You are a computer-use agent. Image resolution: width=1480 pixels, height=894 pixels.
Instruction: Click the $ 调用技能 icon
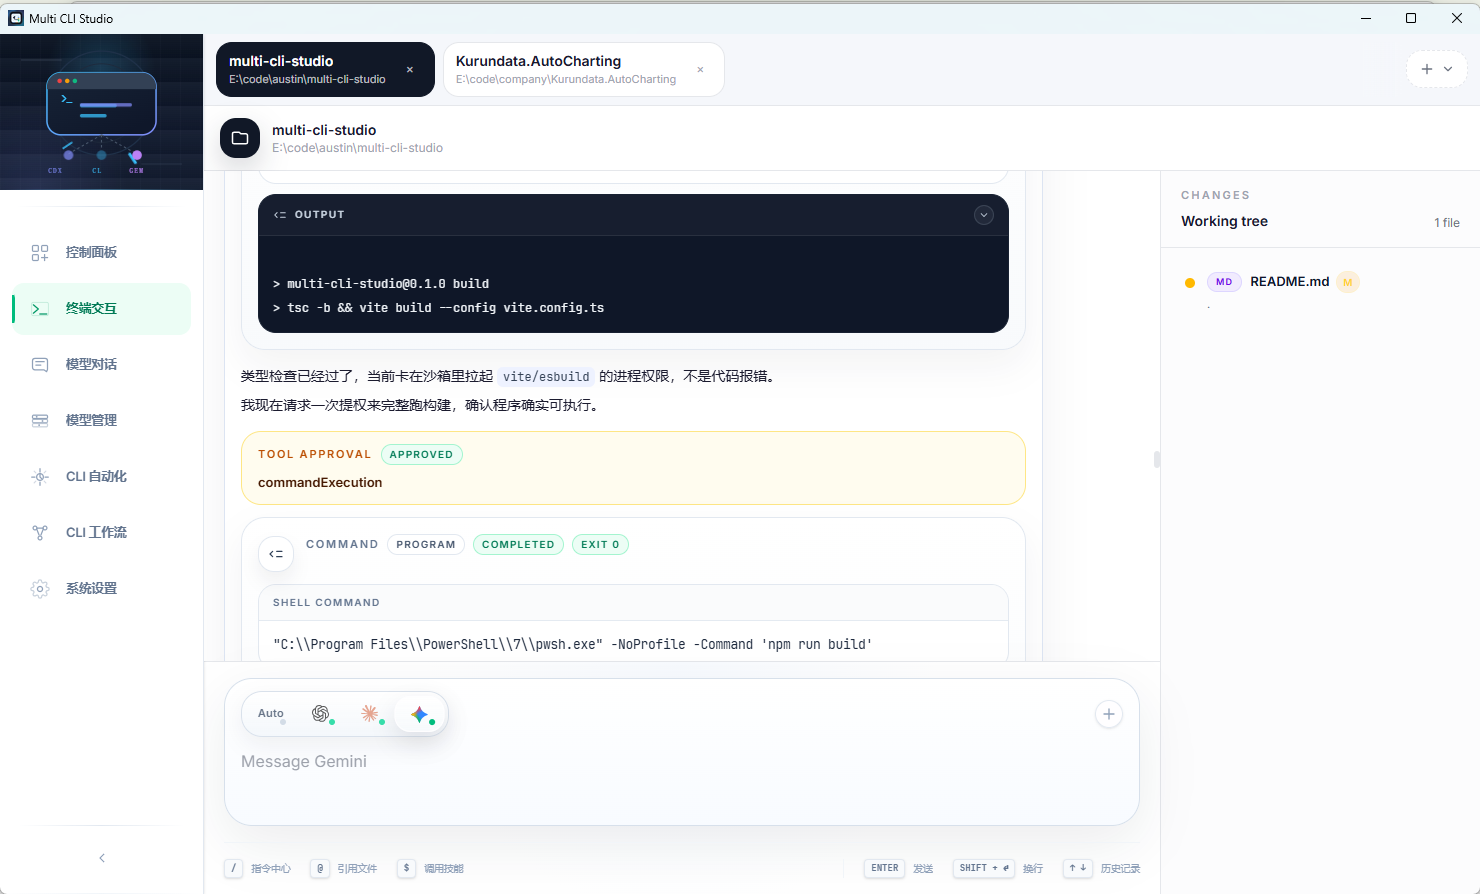(x=406, y=868)
